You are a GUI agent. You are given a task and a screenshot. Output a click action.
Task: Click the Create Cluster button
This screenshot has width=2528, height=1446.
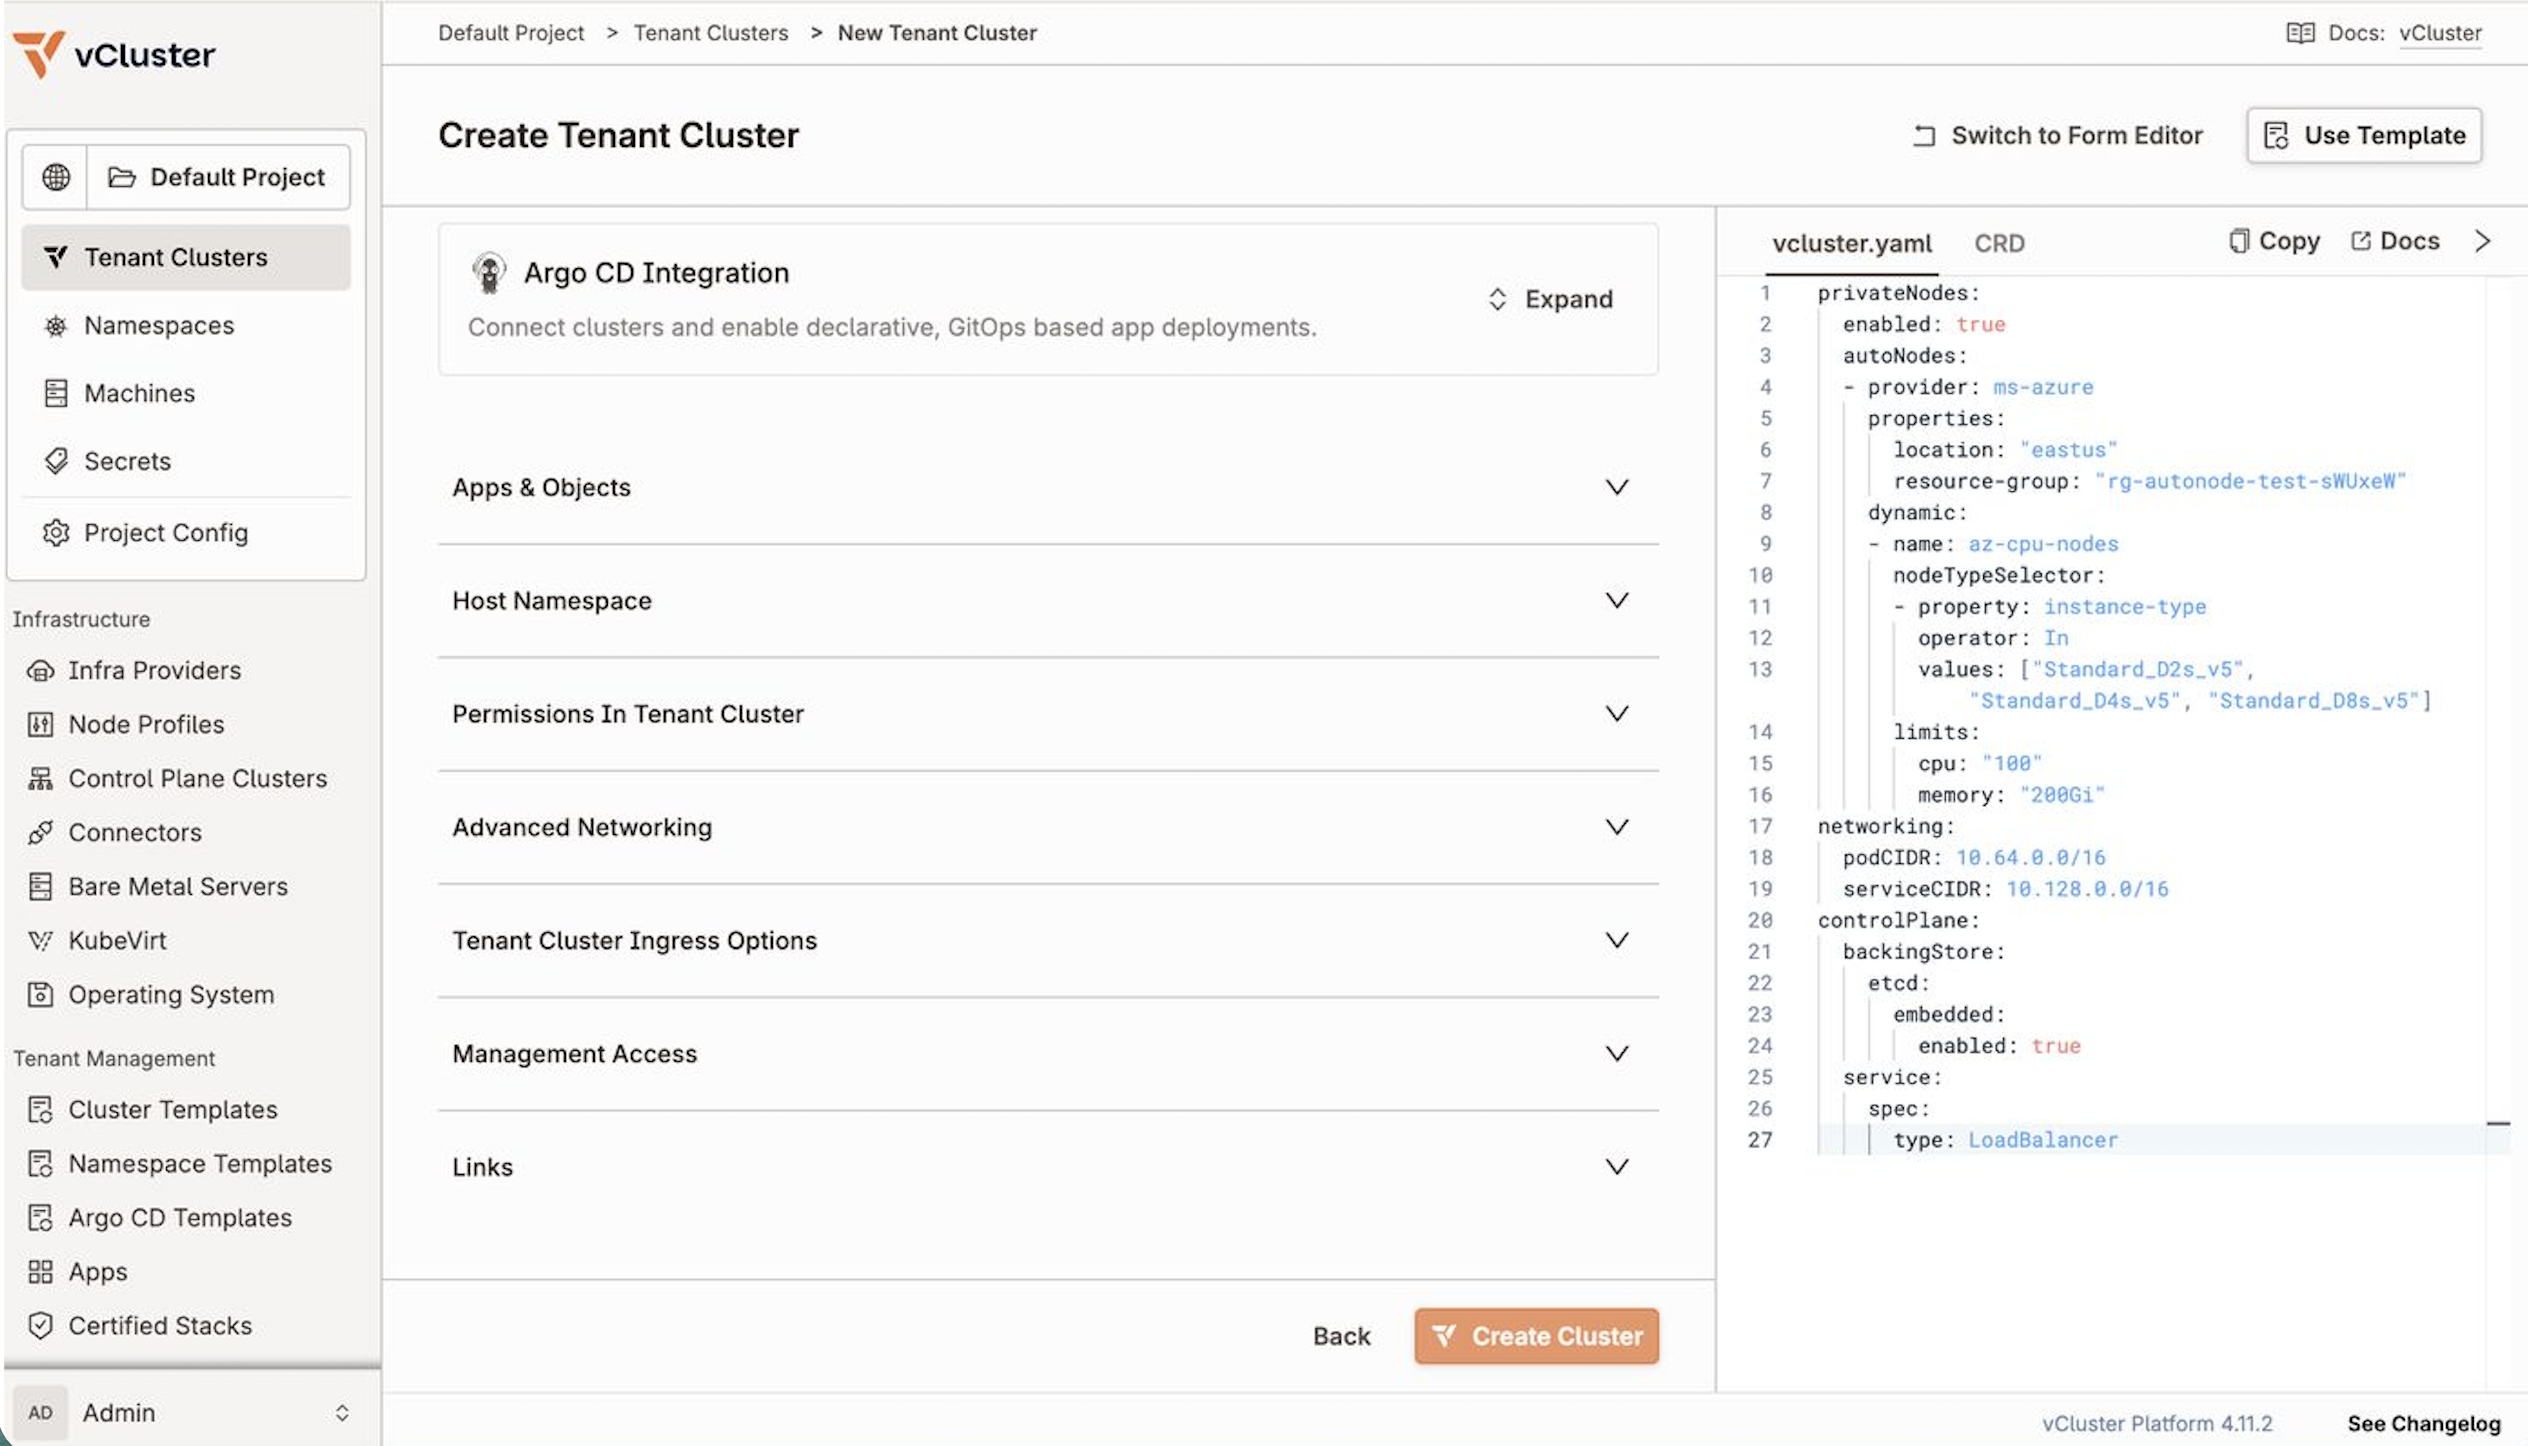1536,1336
